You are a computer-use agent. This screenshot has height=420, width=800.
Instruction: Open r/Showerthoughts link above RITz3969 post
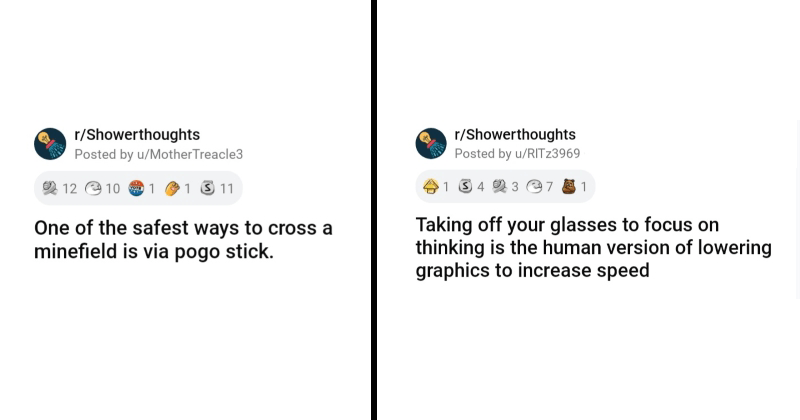(x=515, y=135)
